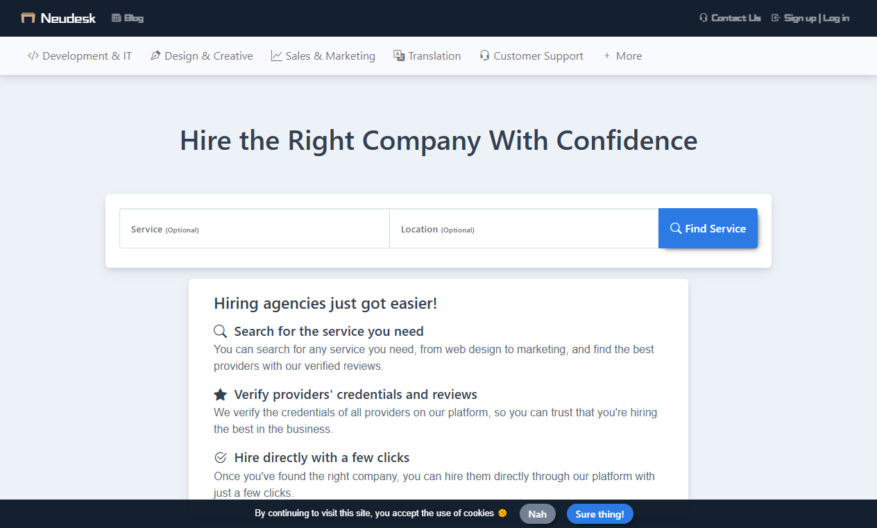Image resolution: width=877 pixels, height=528 pixels.
Task: Click the pen icon for Design & Creative
Action: [x=155, y=55]
